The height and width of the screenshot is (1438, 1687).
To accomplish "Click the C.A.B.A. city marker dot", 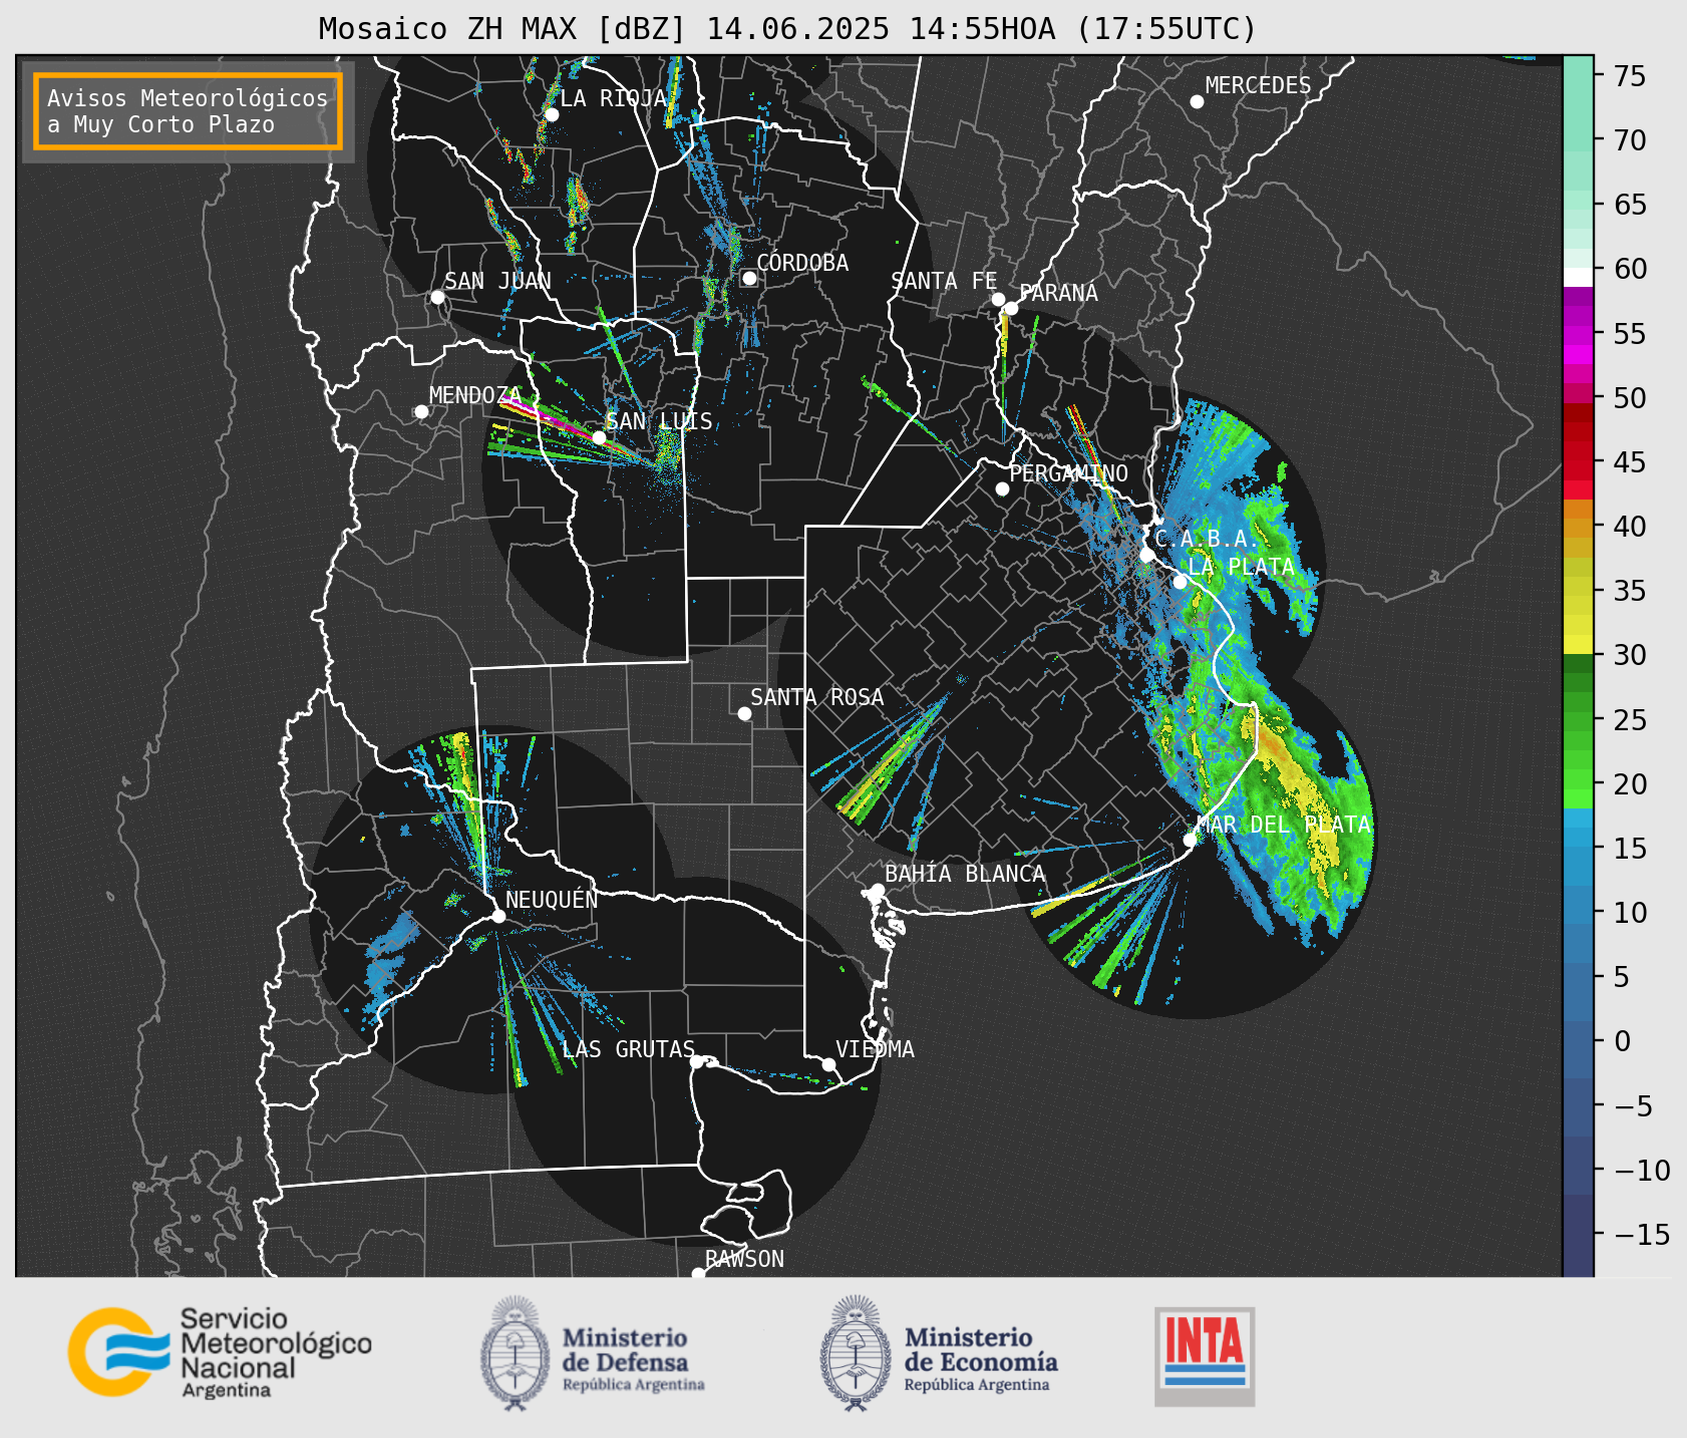I will (x=1147, y=555).
